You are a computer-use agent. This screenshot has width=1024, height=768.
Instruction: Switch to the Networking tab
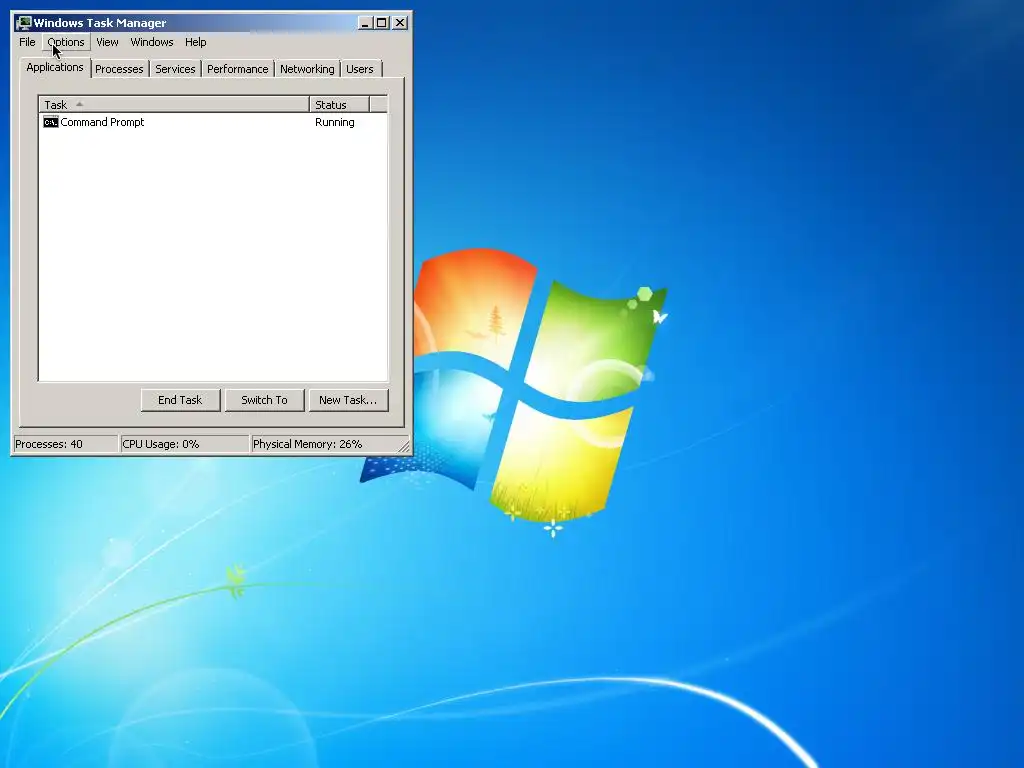click(307, 69)
